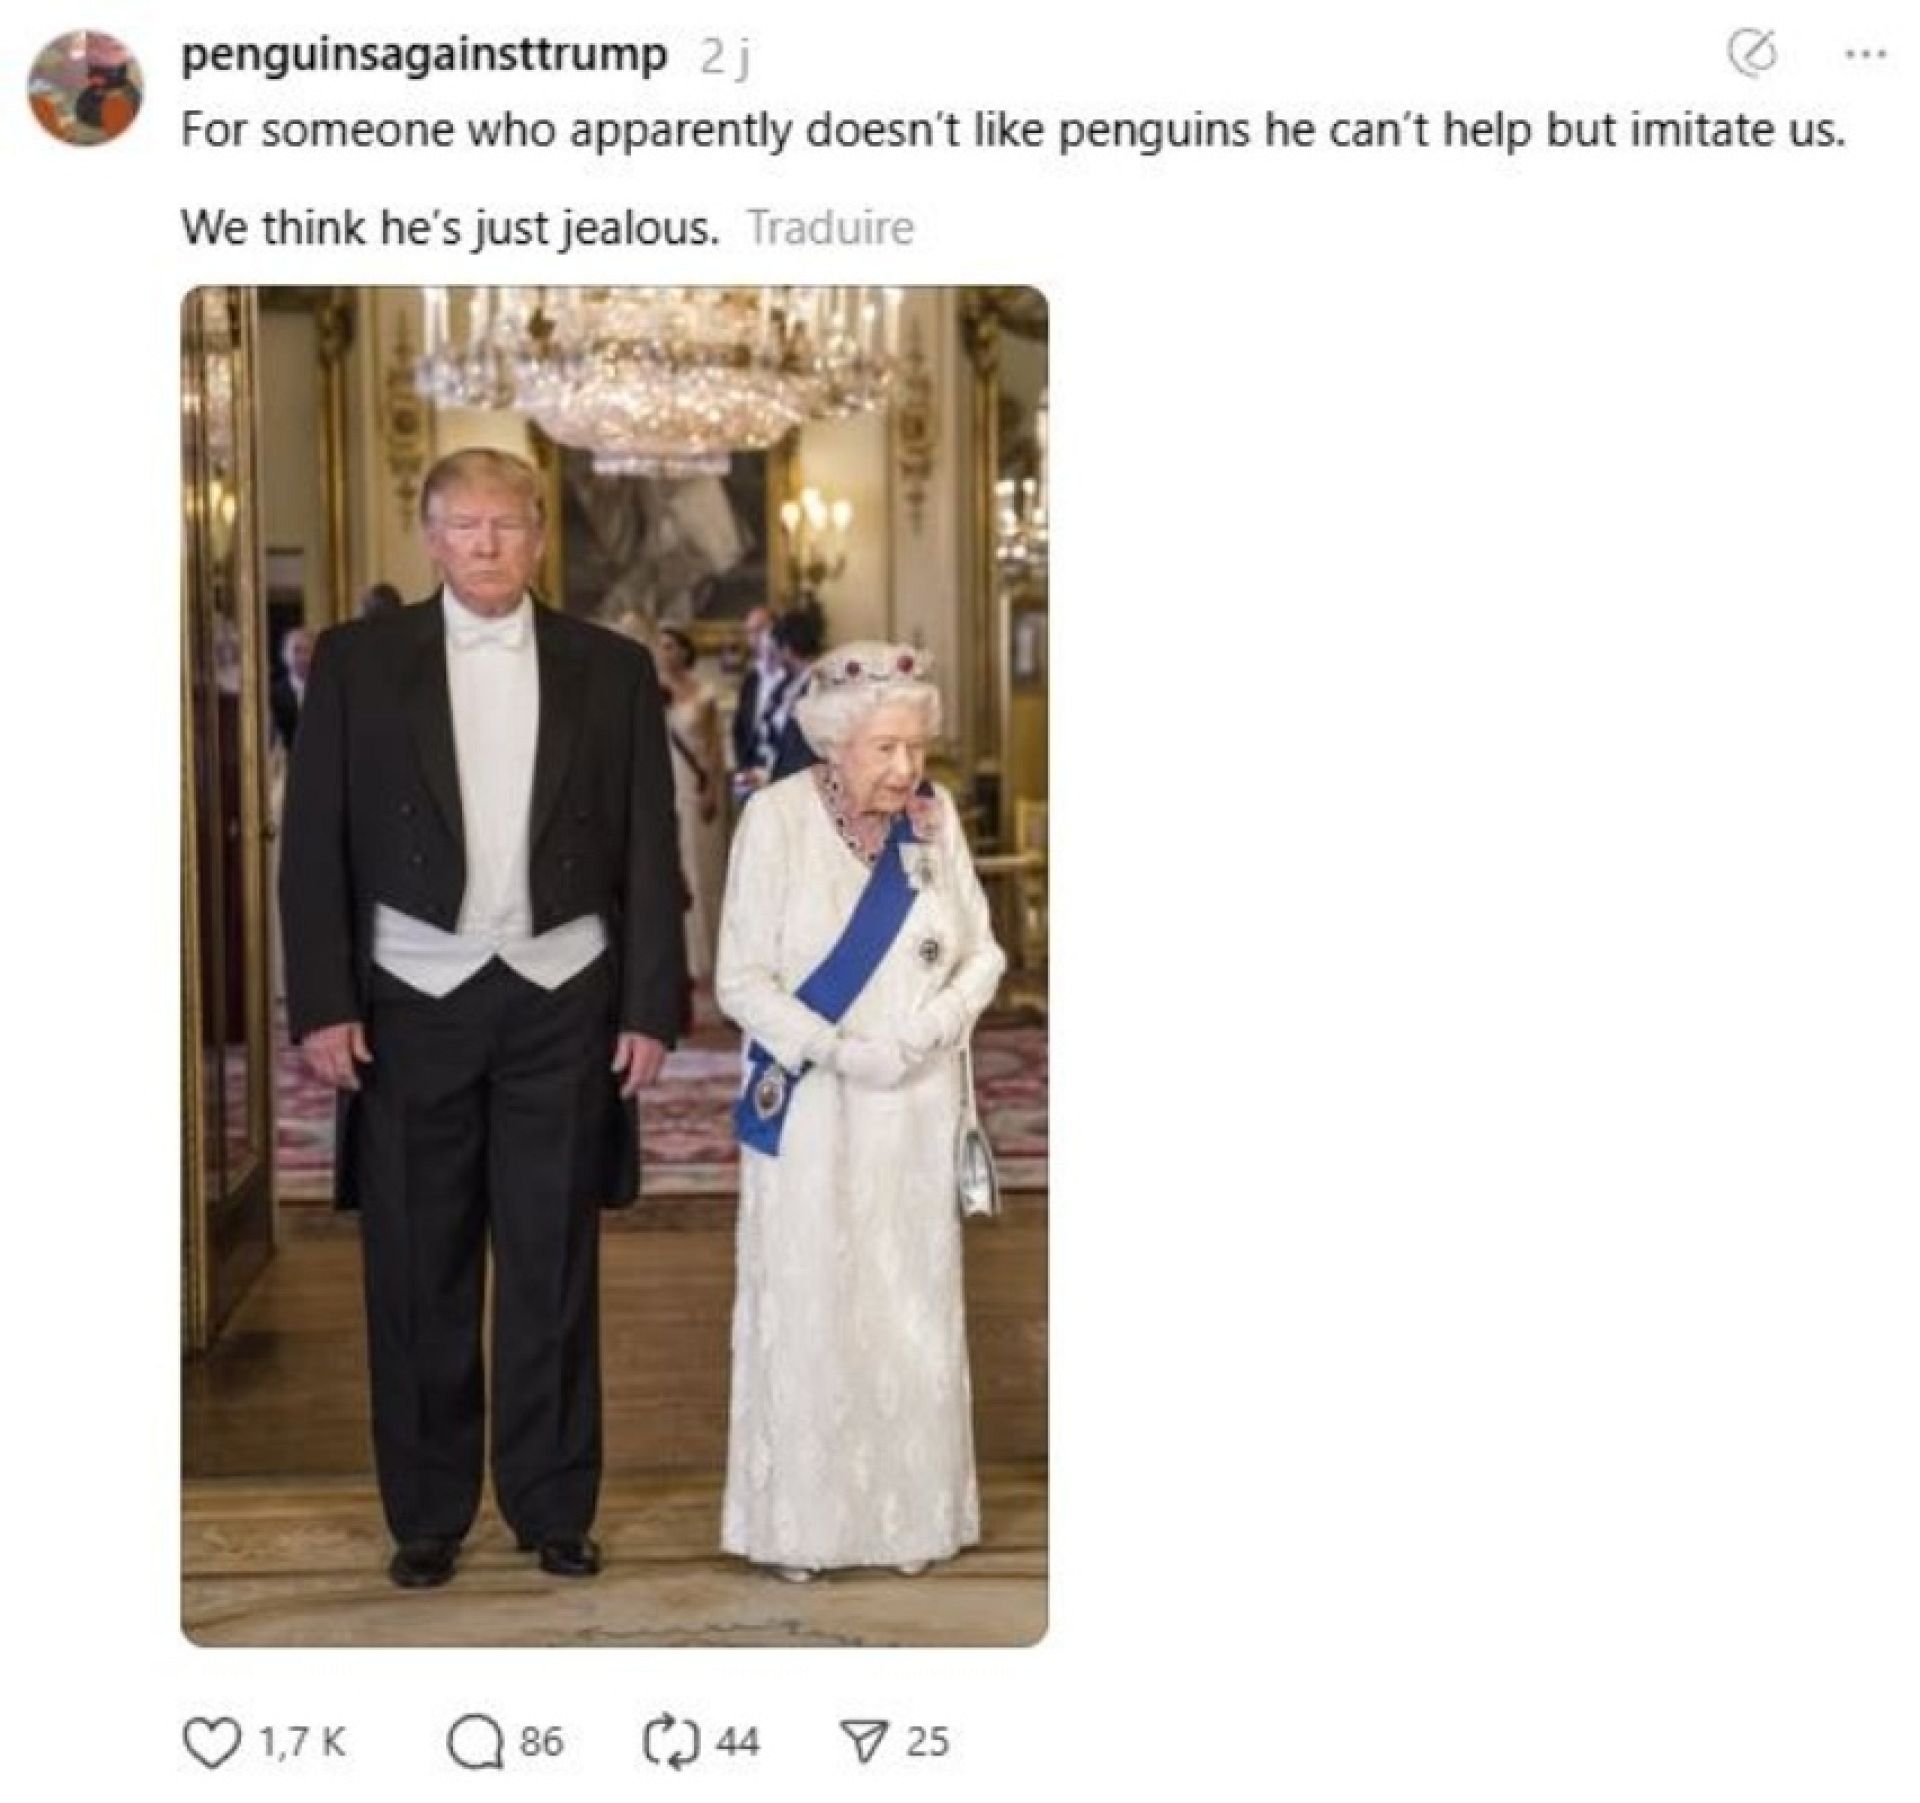View the 1,7 K likes count
Image resolution: width=1920 pixels, height=1803 pixels.
302,1741
